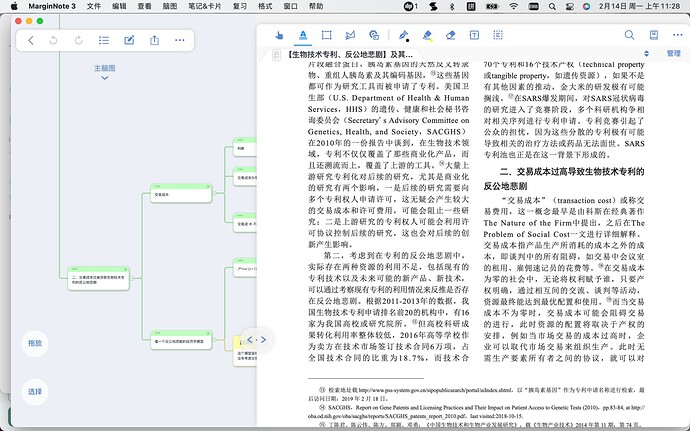
Task: Open arrow on 二、交易成本过高 node header
Action: (x=125, y=269)
